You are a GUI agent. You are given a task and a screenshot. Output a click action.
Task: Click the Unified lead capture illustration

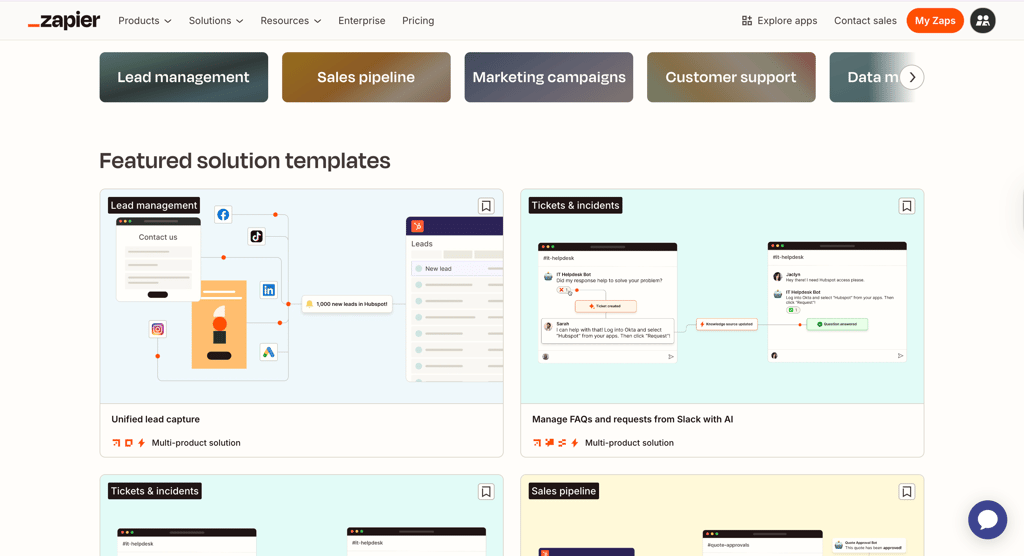pyautogui.click(x=302, y=297)
